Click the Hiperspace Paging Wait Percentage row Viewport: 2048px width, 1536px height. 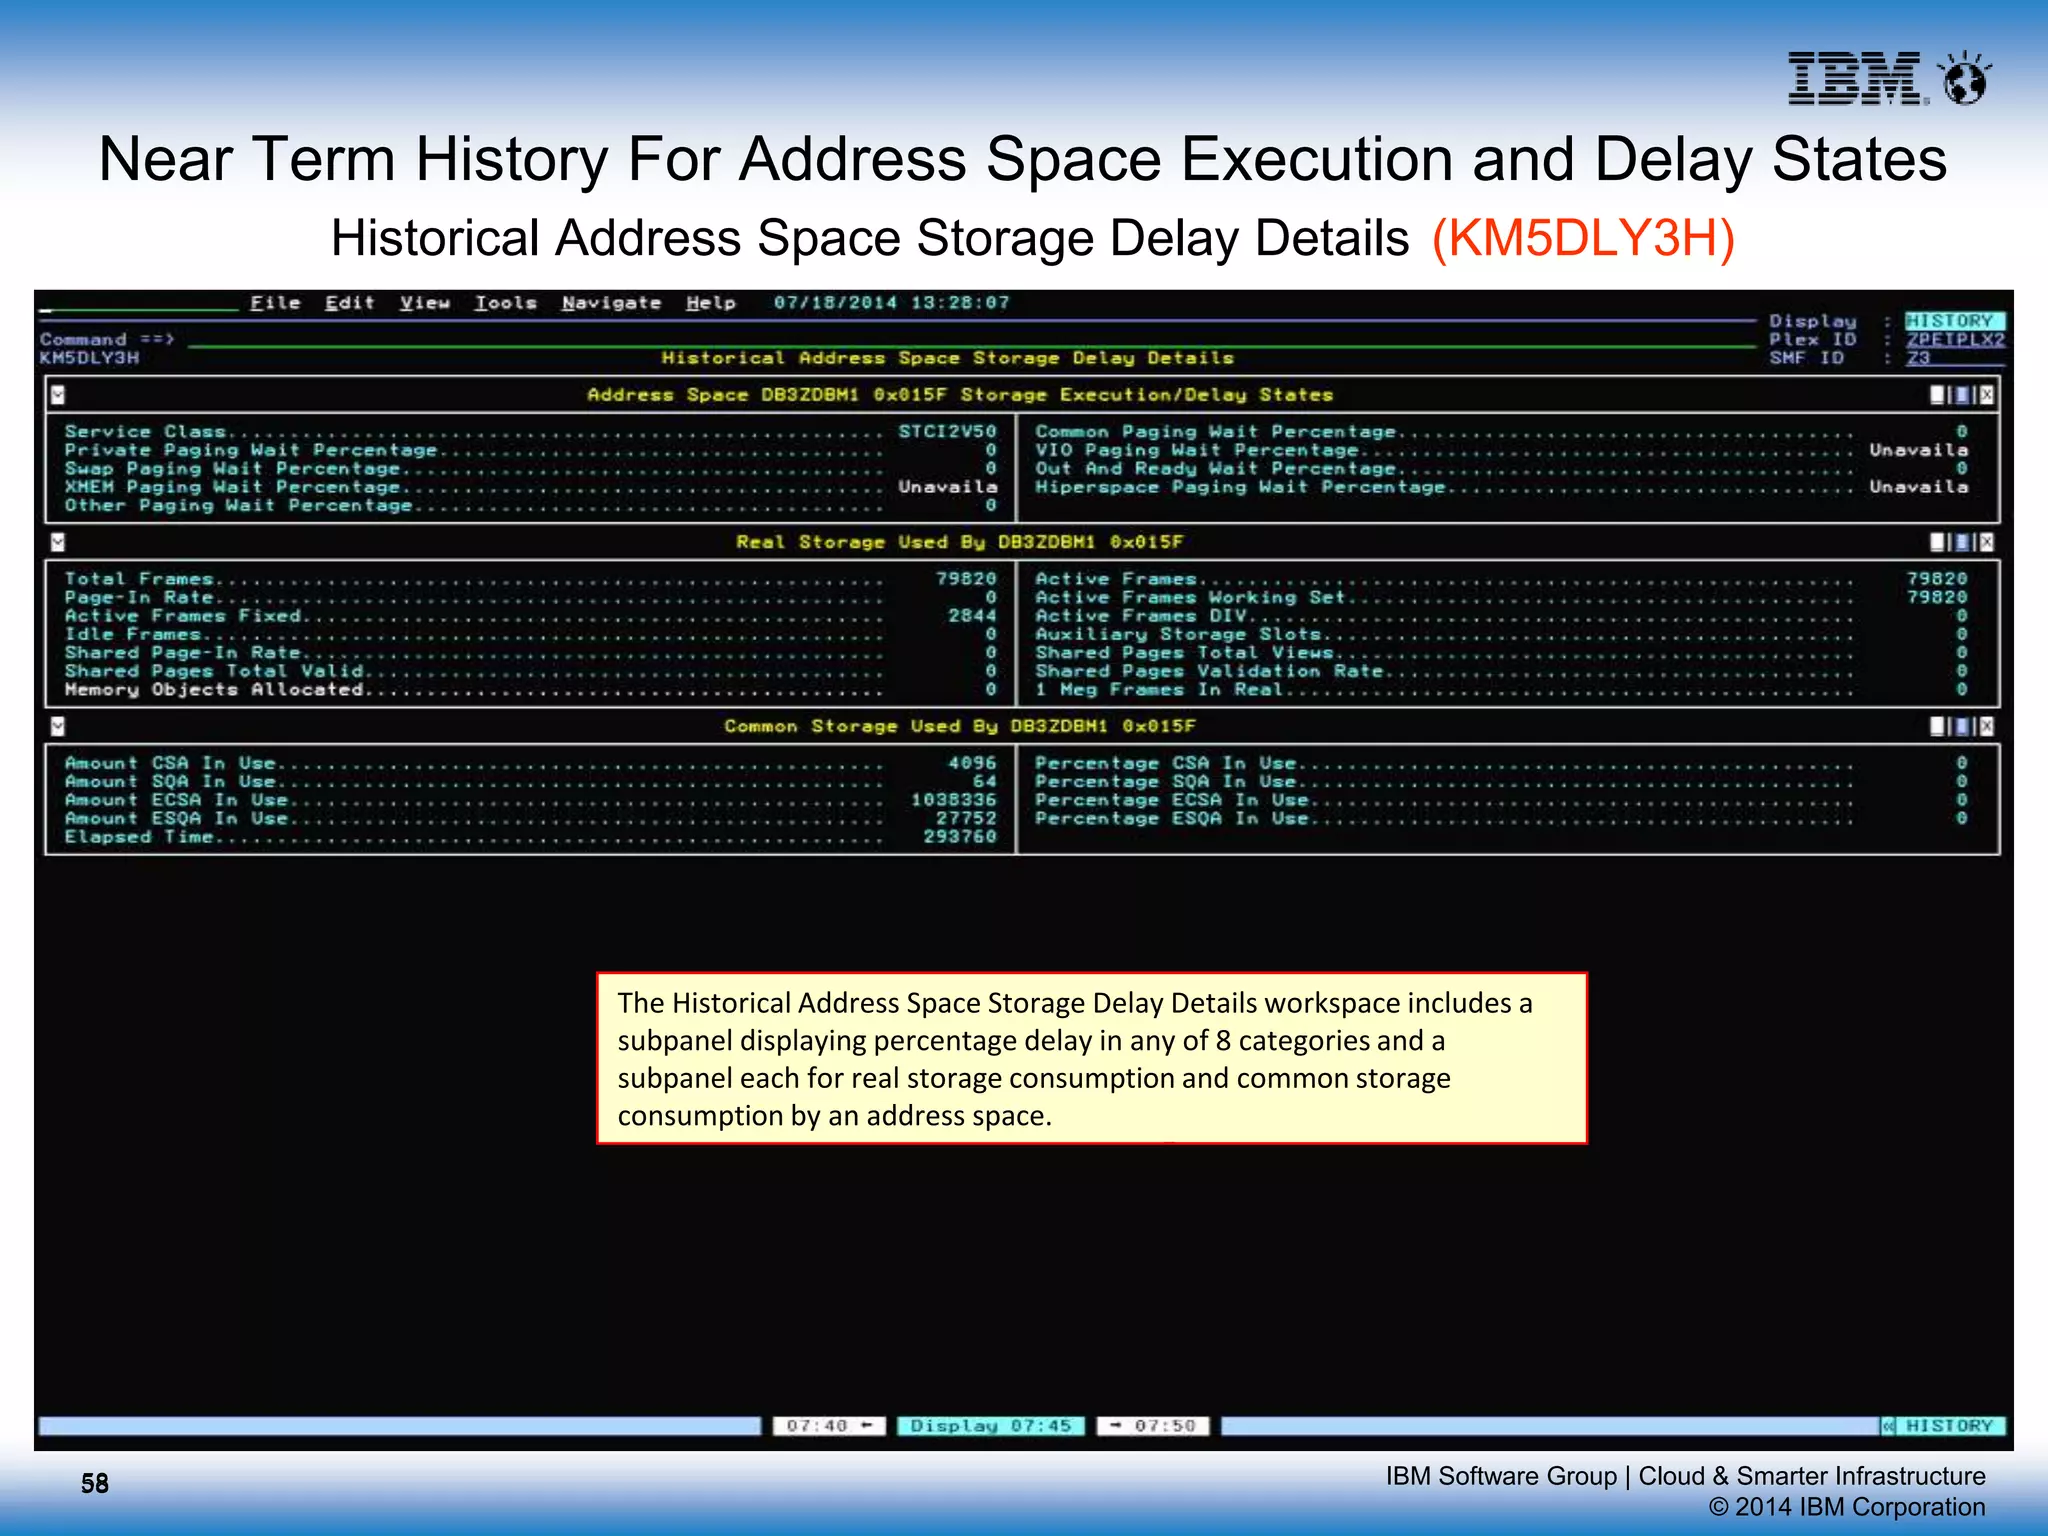(x=1502, y=487)
